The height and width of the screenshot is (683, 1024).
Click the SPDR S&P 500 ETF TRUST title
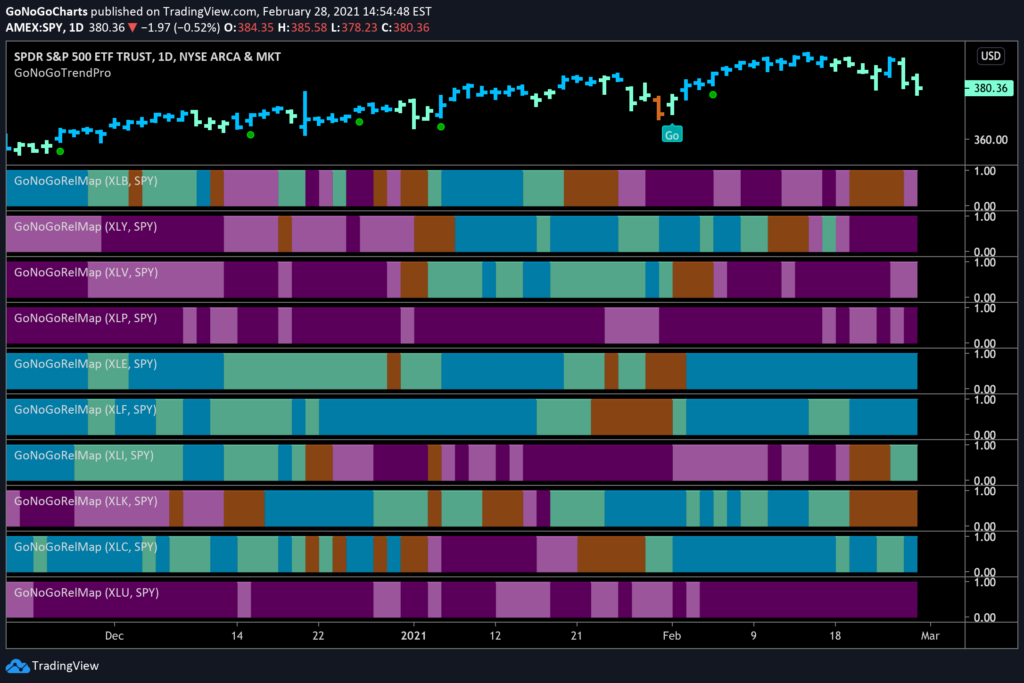148,57
